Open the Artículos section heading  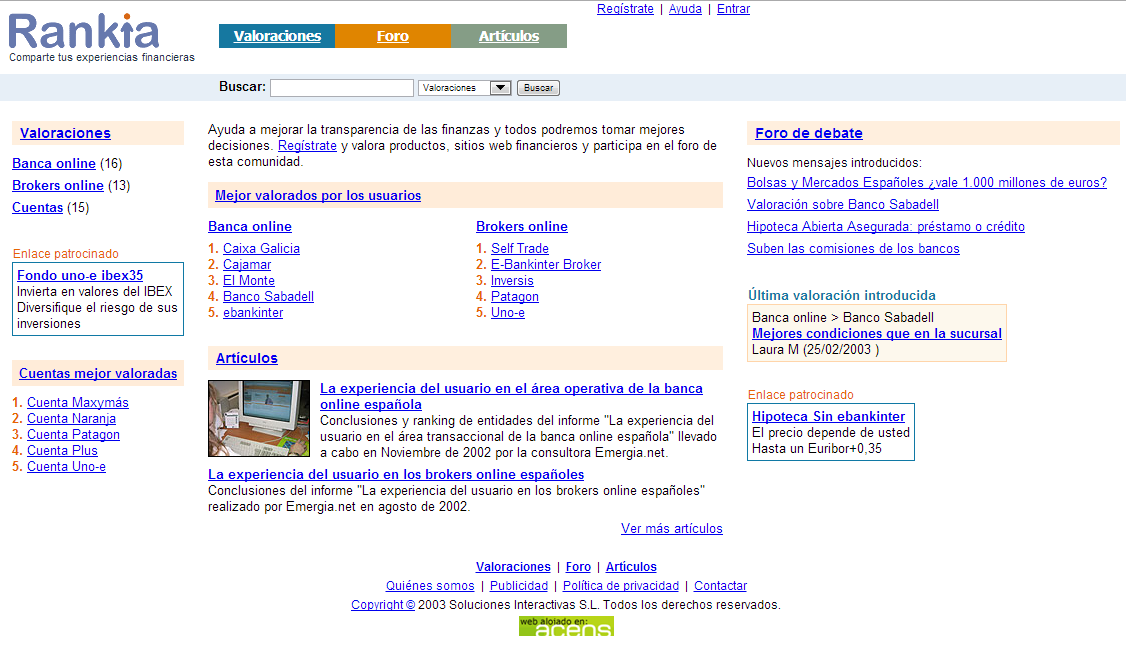tap(247, 358)
